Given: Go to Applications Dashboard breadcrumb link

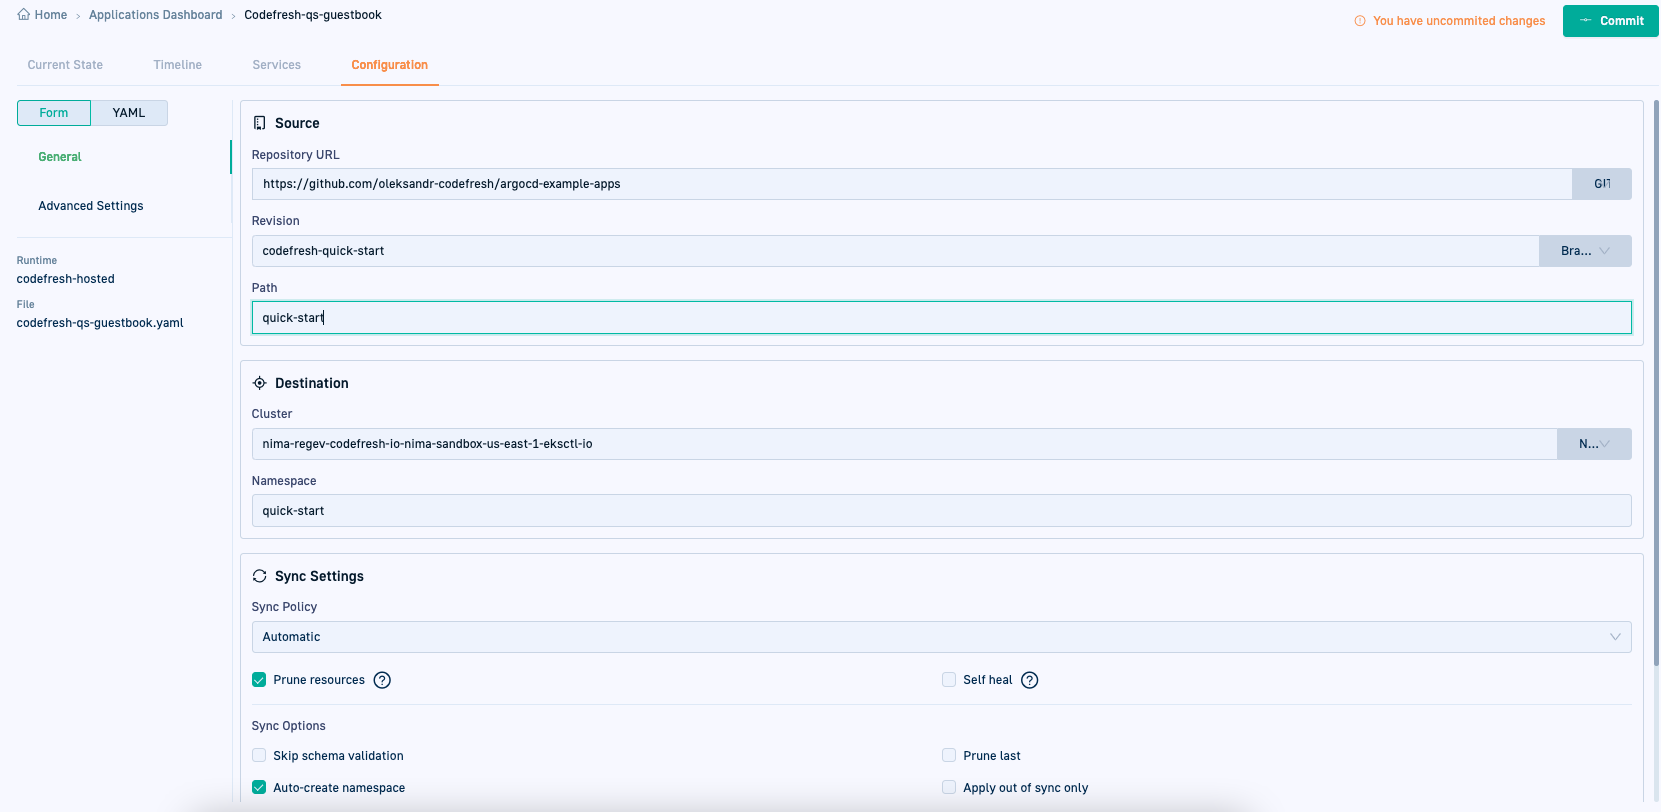Looking at the screenshot, I should click(155, 15).
